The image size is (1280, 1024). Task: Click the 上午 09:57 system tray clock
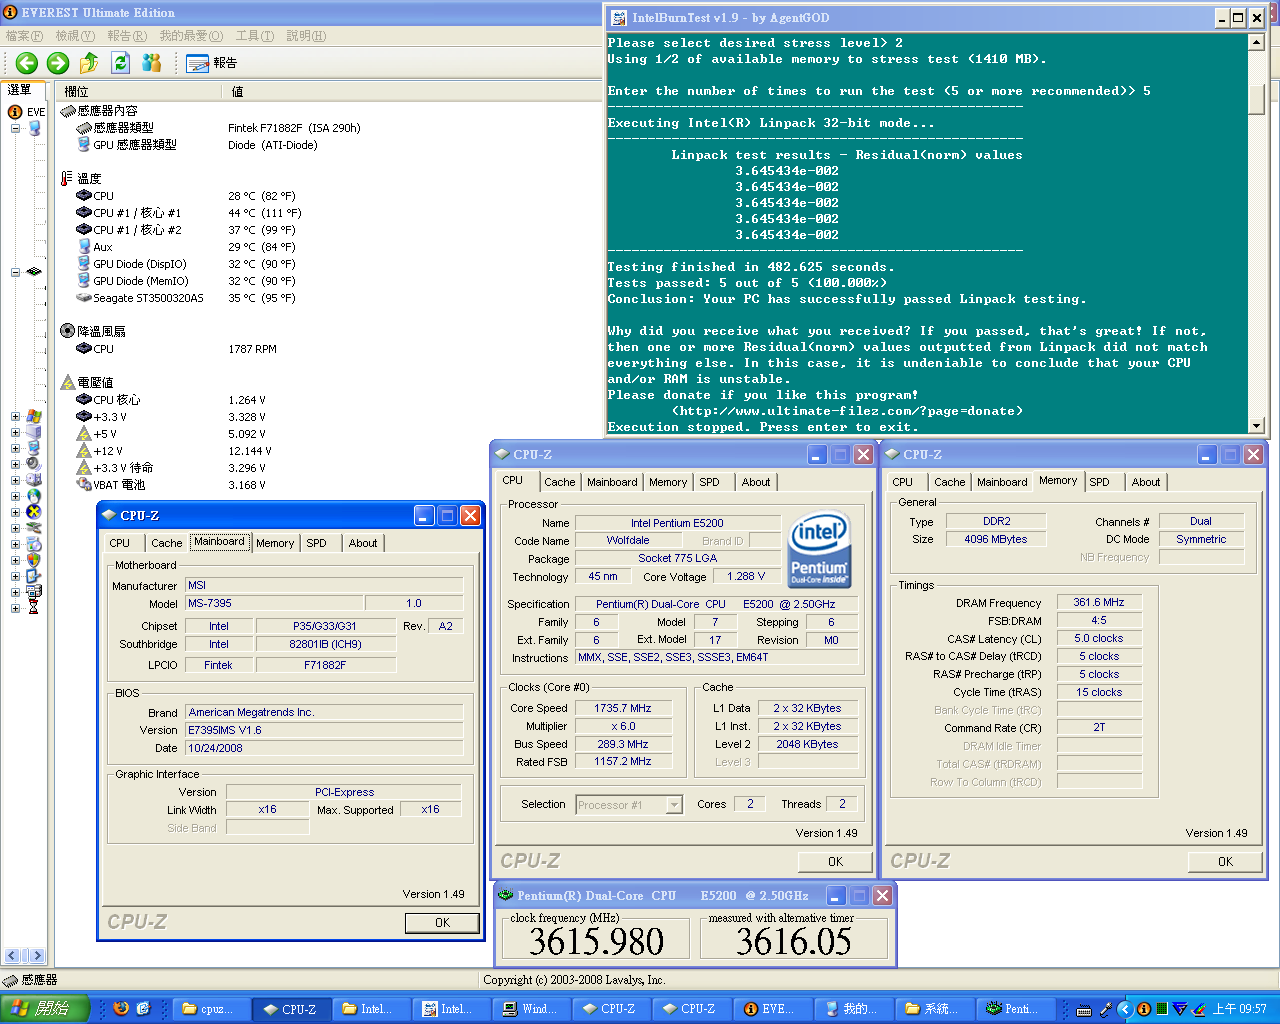1239,1009
